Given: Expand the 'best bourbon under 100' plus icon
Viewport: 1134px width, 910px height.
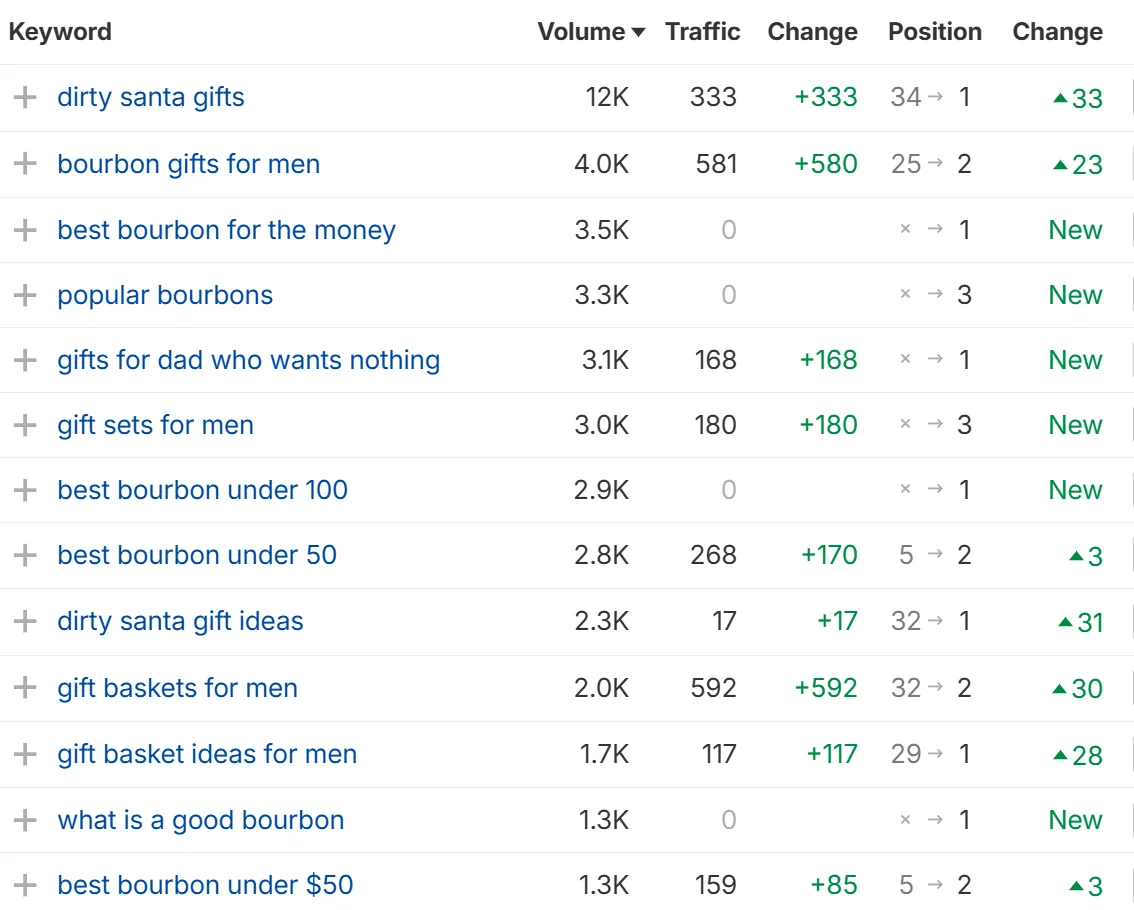Looking at the screenshot, I should click(x=25, y=490).
